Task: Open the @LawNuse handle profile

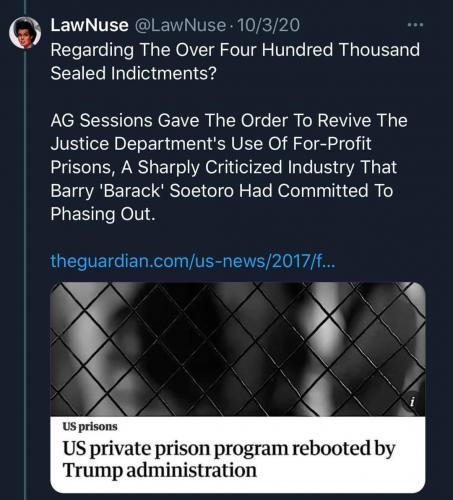Action: [x=180, y=25]
